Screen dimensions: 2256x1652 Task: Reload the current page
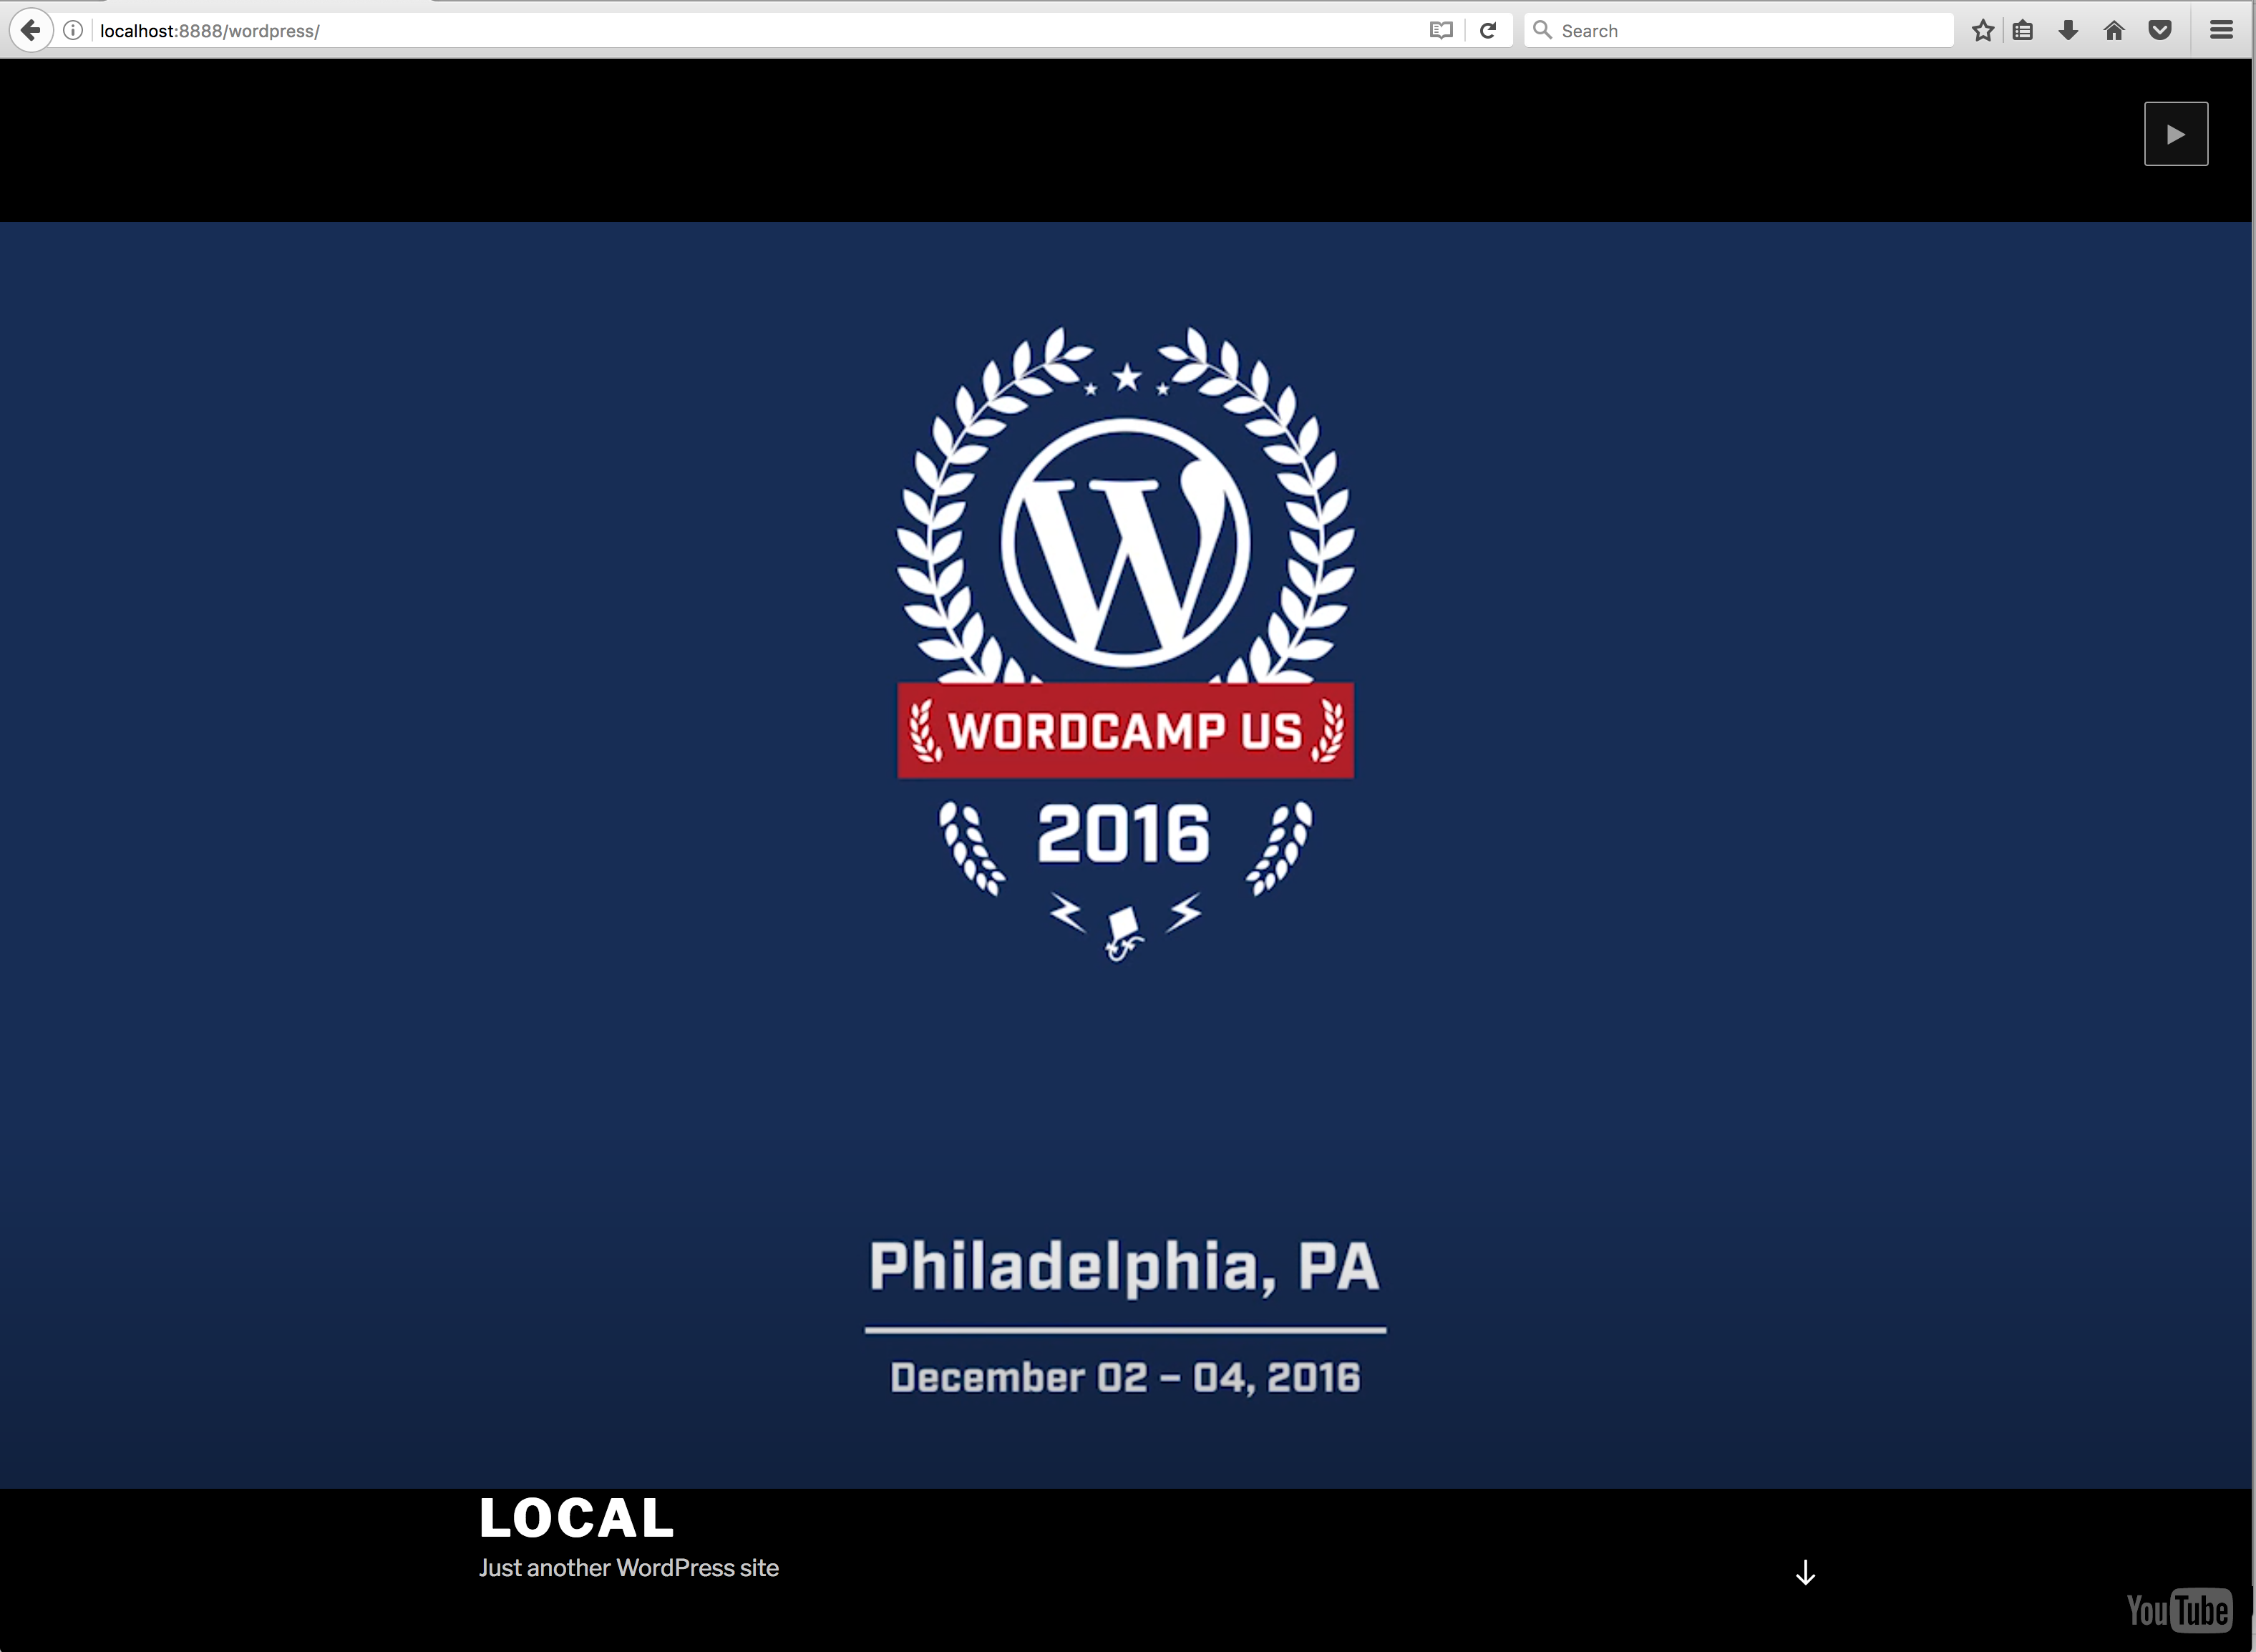pyautogui.click(x=1488, y=31)
